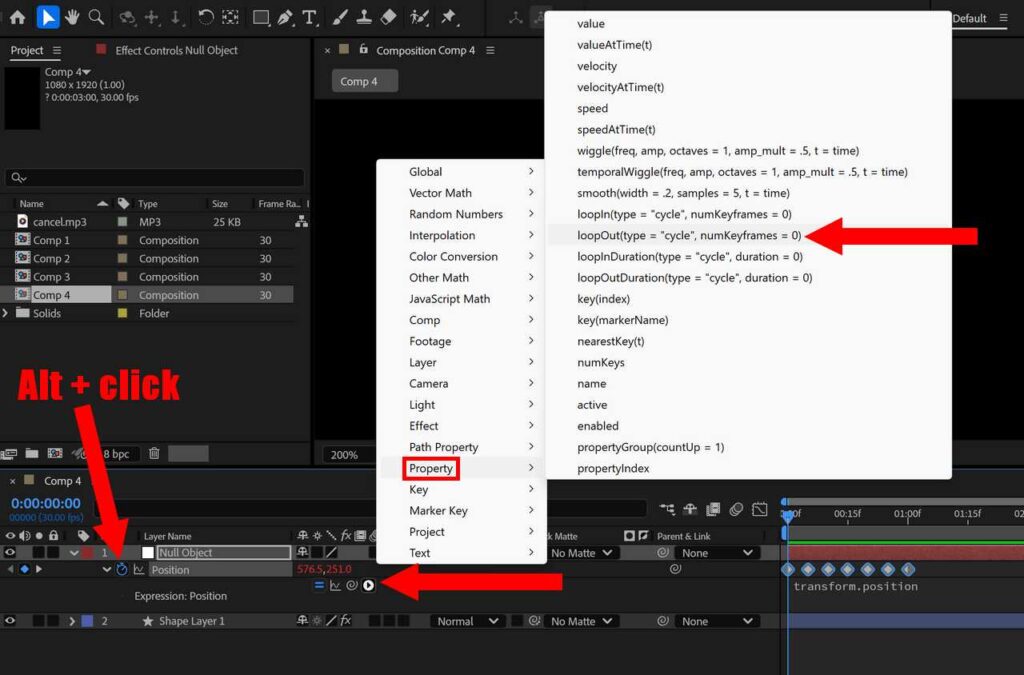The image size is (1024, 675).
Task: Open the Effect Controls Null Object tab
Action: 176,50
